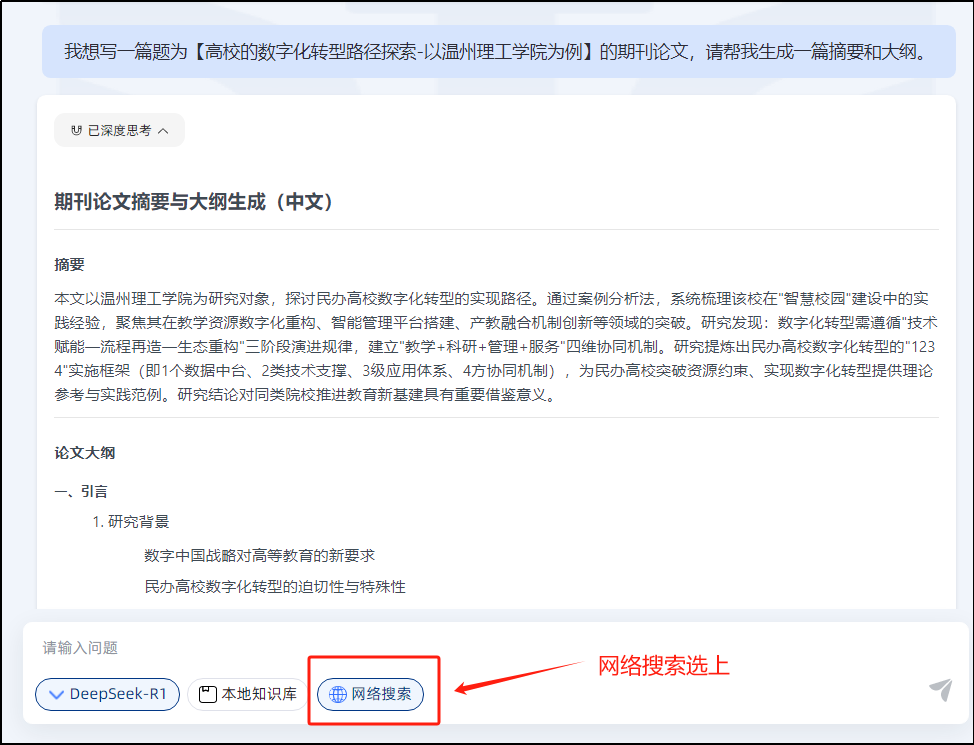Click the deep thinking icon beside 已深度思考
Screen dimensions: 974x745
pyautogui.click(x=76, y=130)
